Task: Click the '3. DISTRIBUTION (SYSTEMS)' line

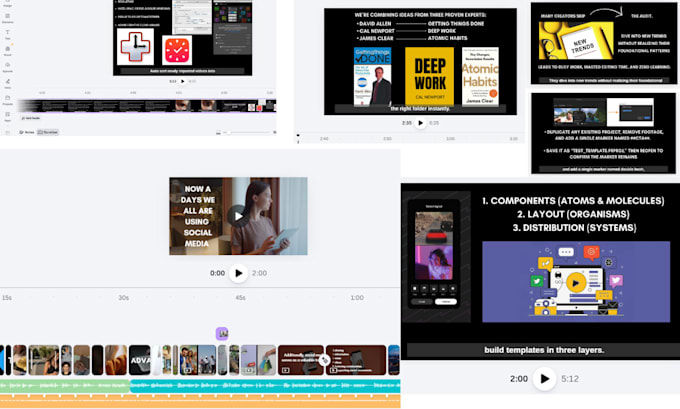Action: (575, 228)
